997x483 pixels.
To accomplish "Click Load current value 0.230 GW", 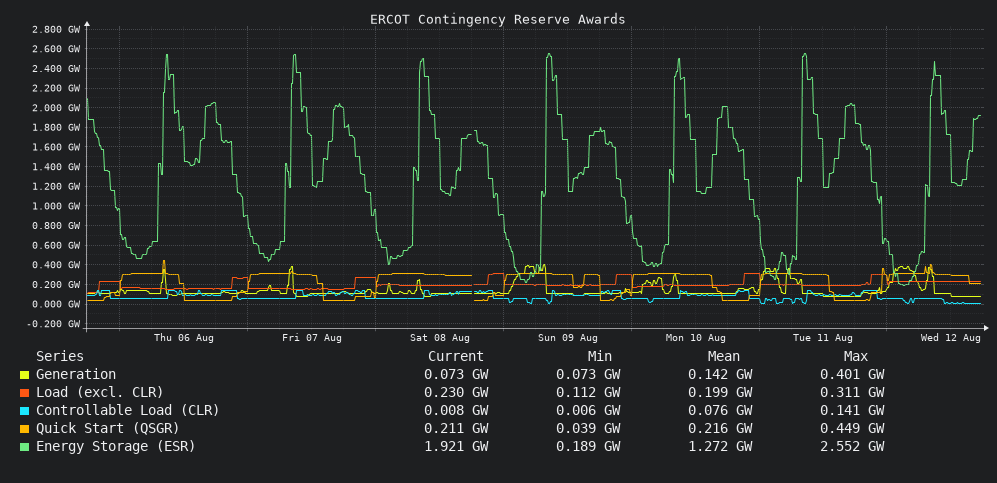I will point(456,393).
